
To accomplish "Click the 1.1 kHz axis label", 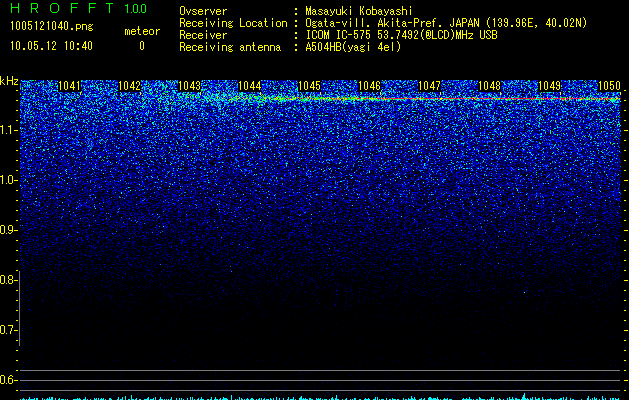I will (8, 130).
